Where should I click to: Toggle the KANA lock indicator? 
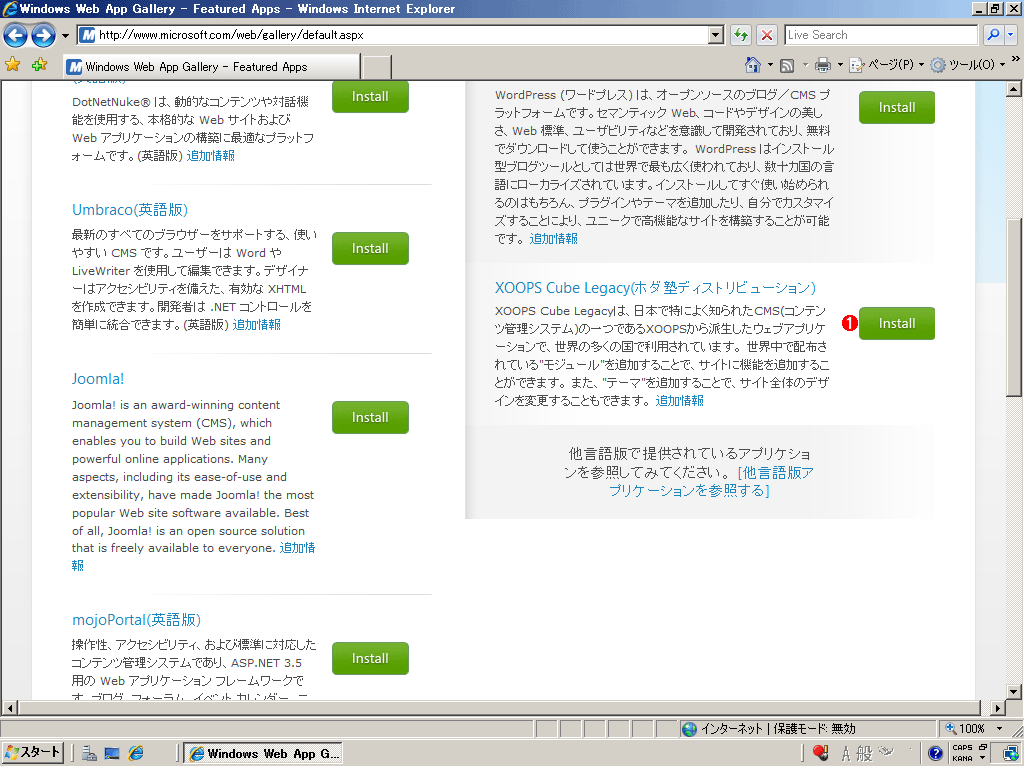click(x=962, y=759)
